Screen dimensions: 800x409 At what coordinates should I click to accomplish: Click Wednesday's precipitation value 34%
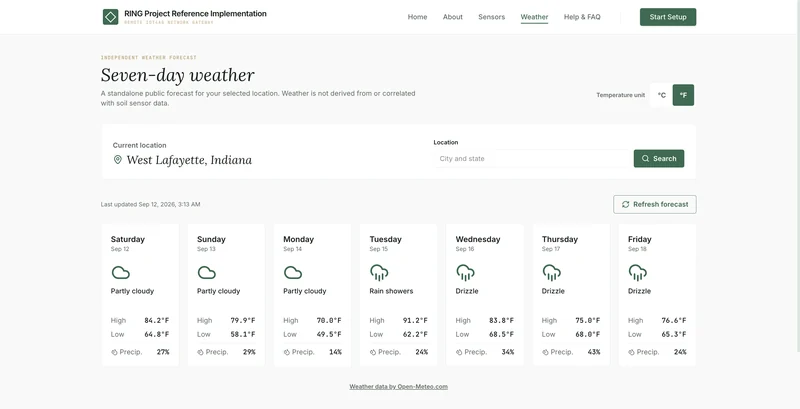(508, 352)
